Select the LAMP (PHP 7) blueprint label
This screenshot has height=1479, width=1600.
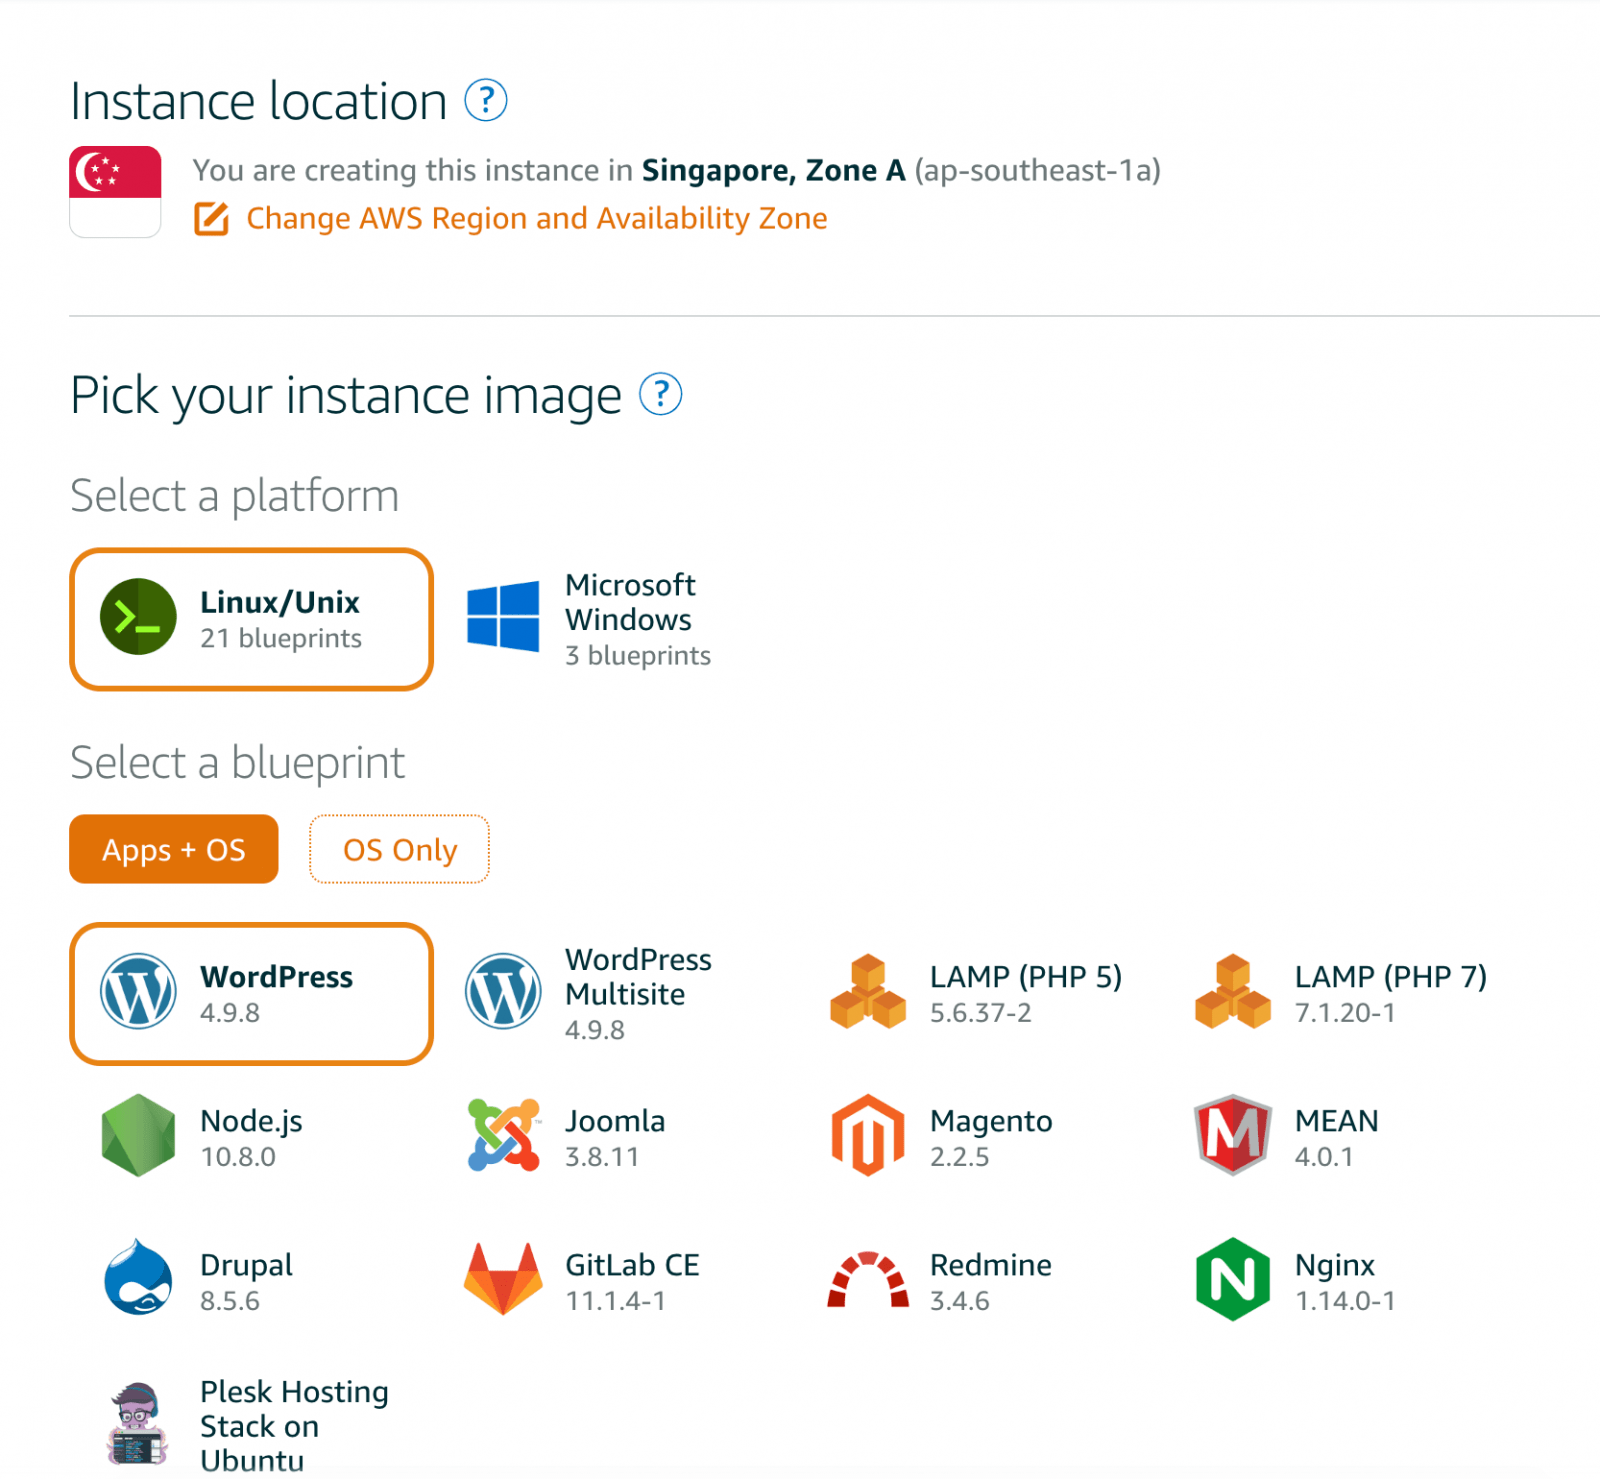[1391, 976]
